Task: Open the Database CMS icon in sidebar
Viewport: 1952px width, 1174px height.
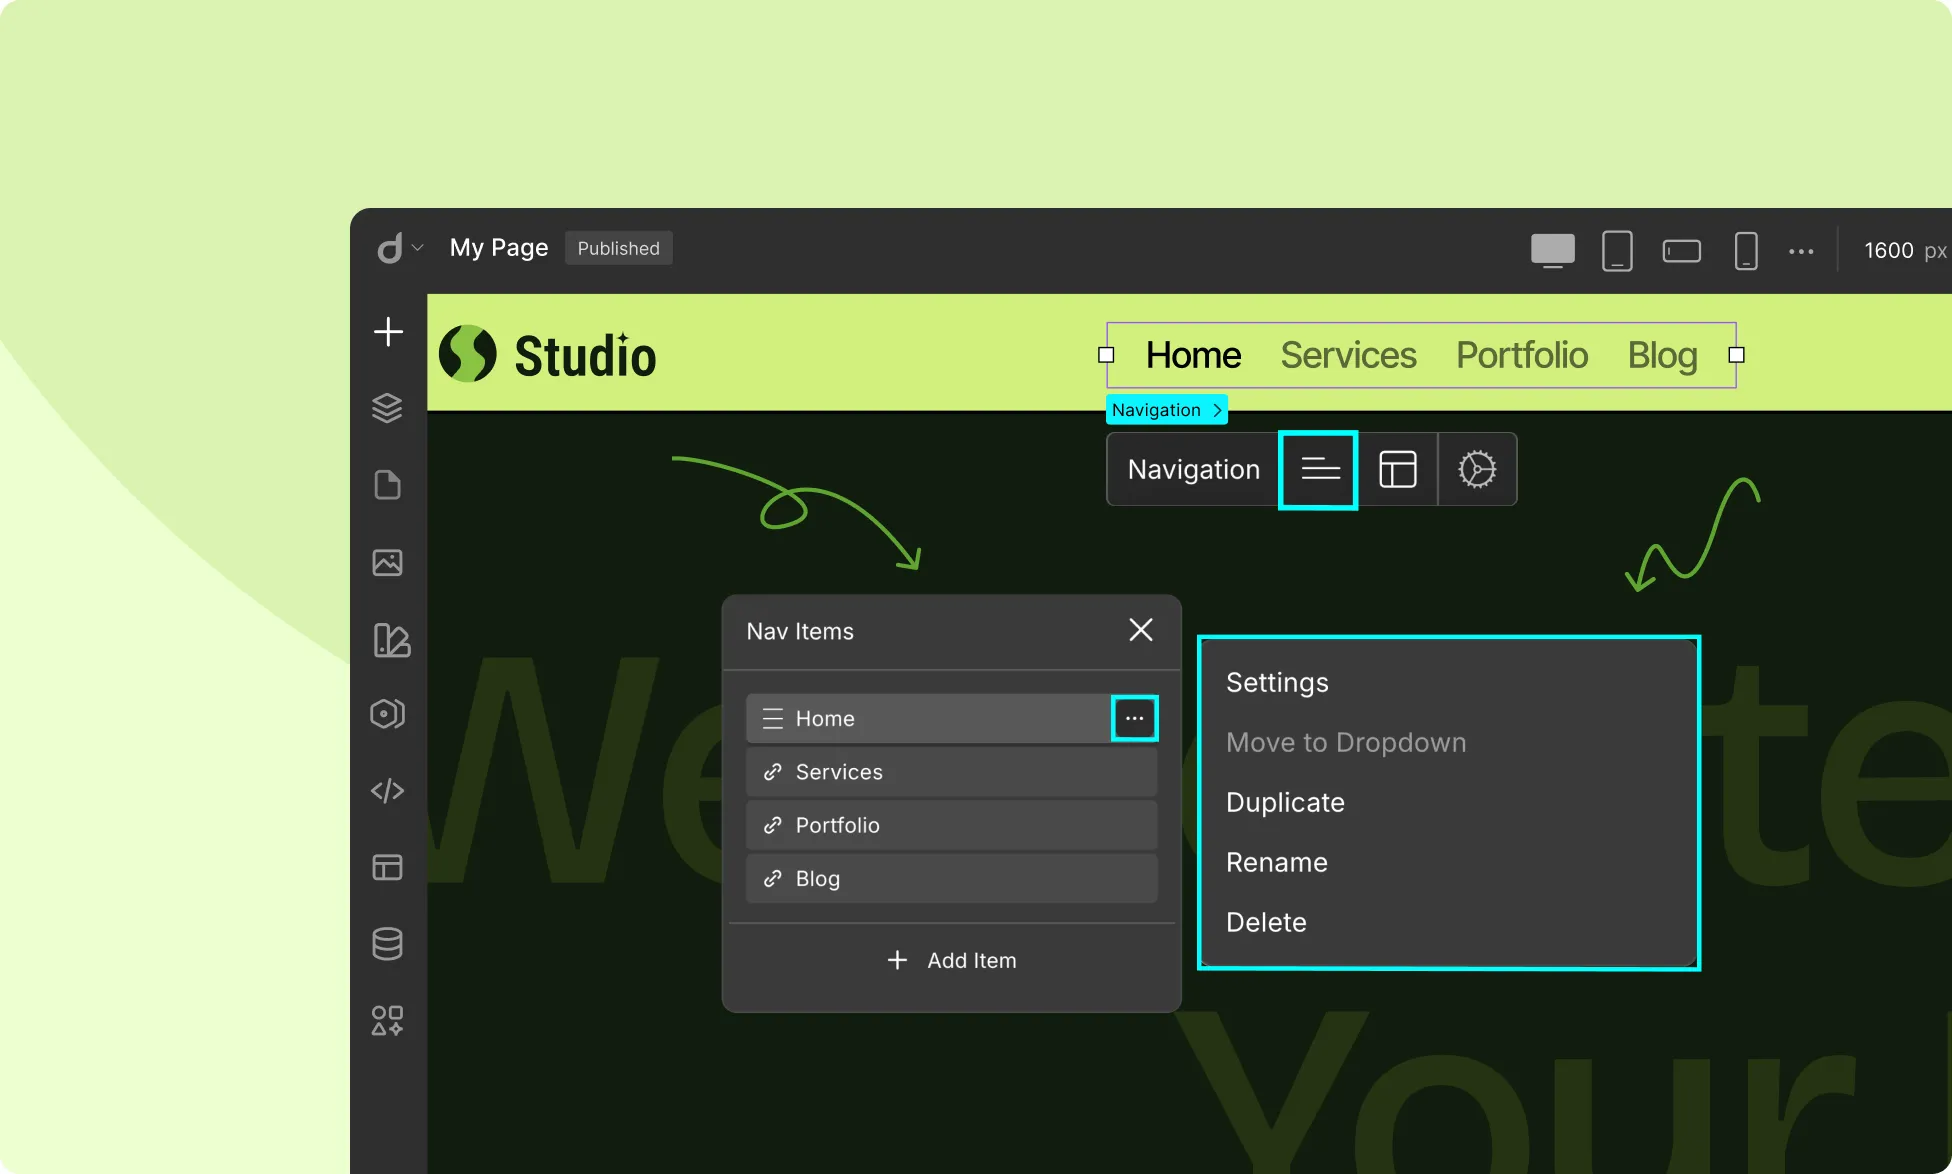Action: click(x=387, y=944)
